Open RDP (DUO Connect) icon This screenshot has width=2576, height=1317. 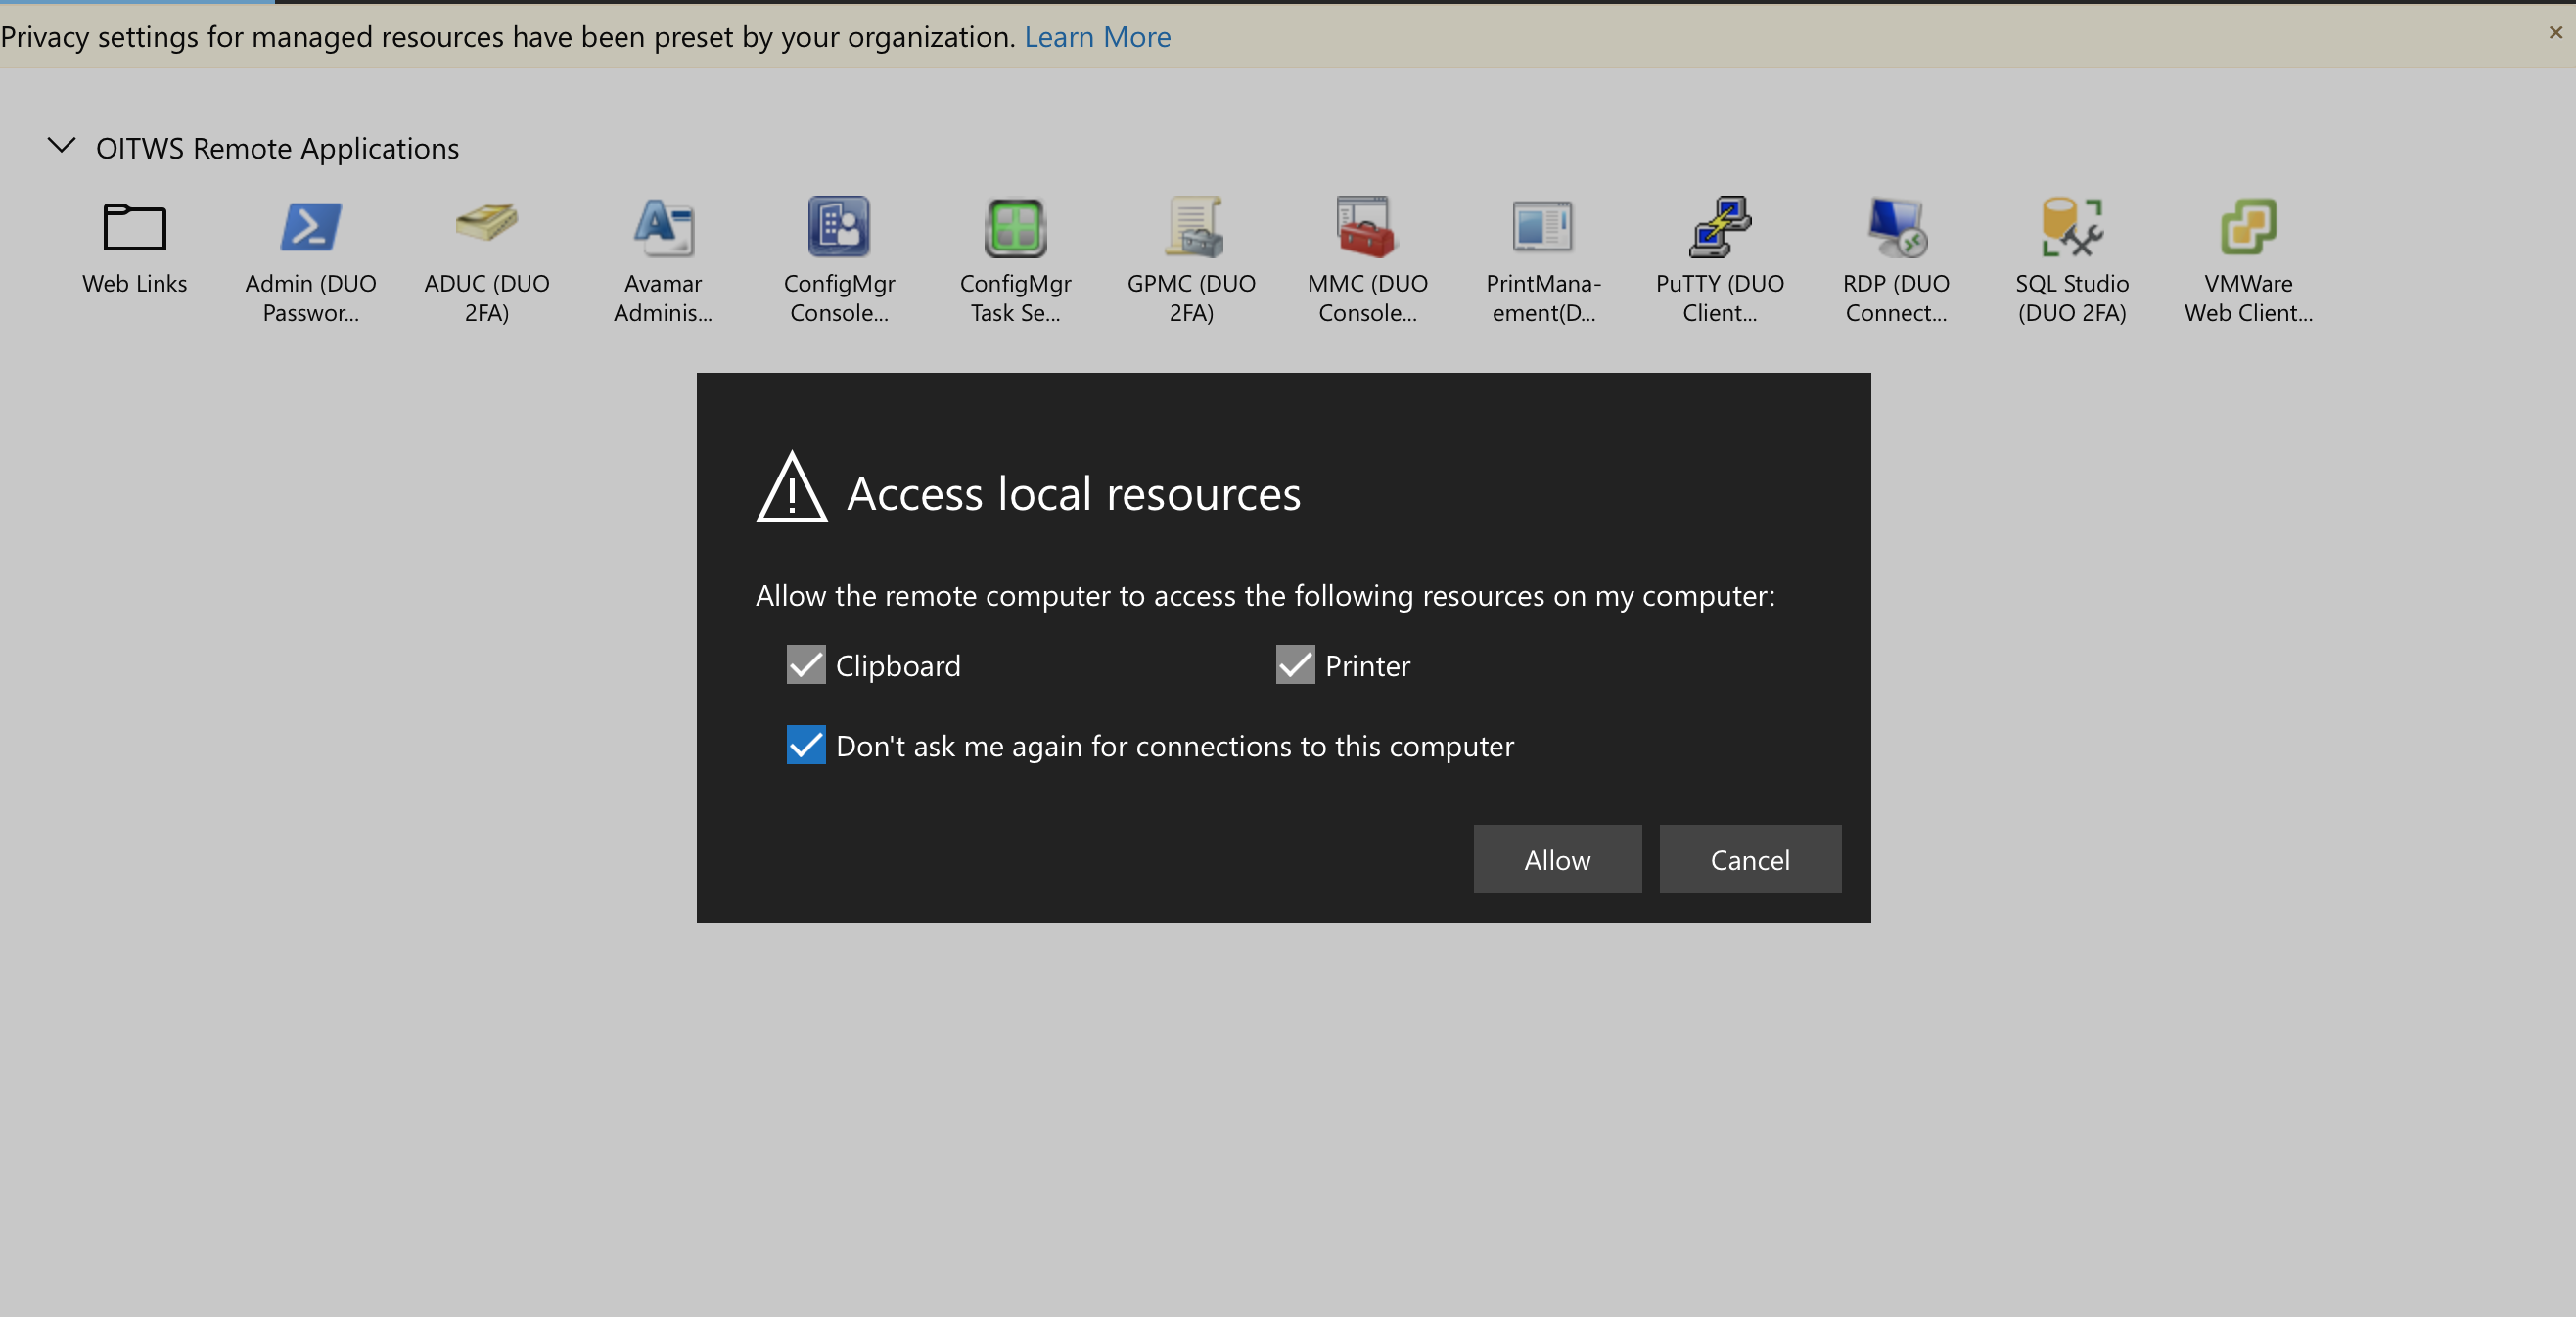point(1895,228)
